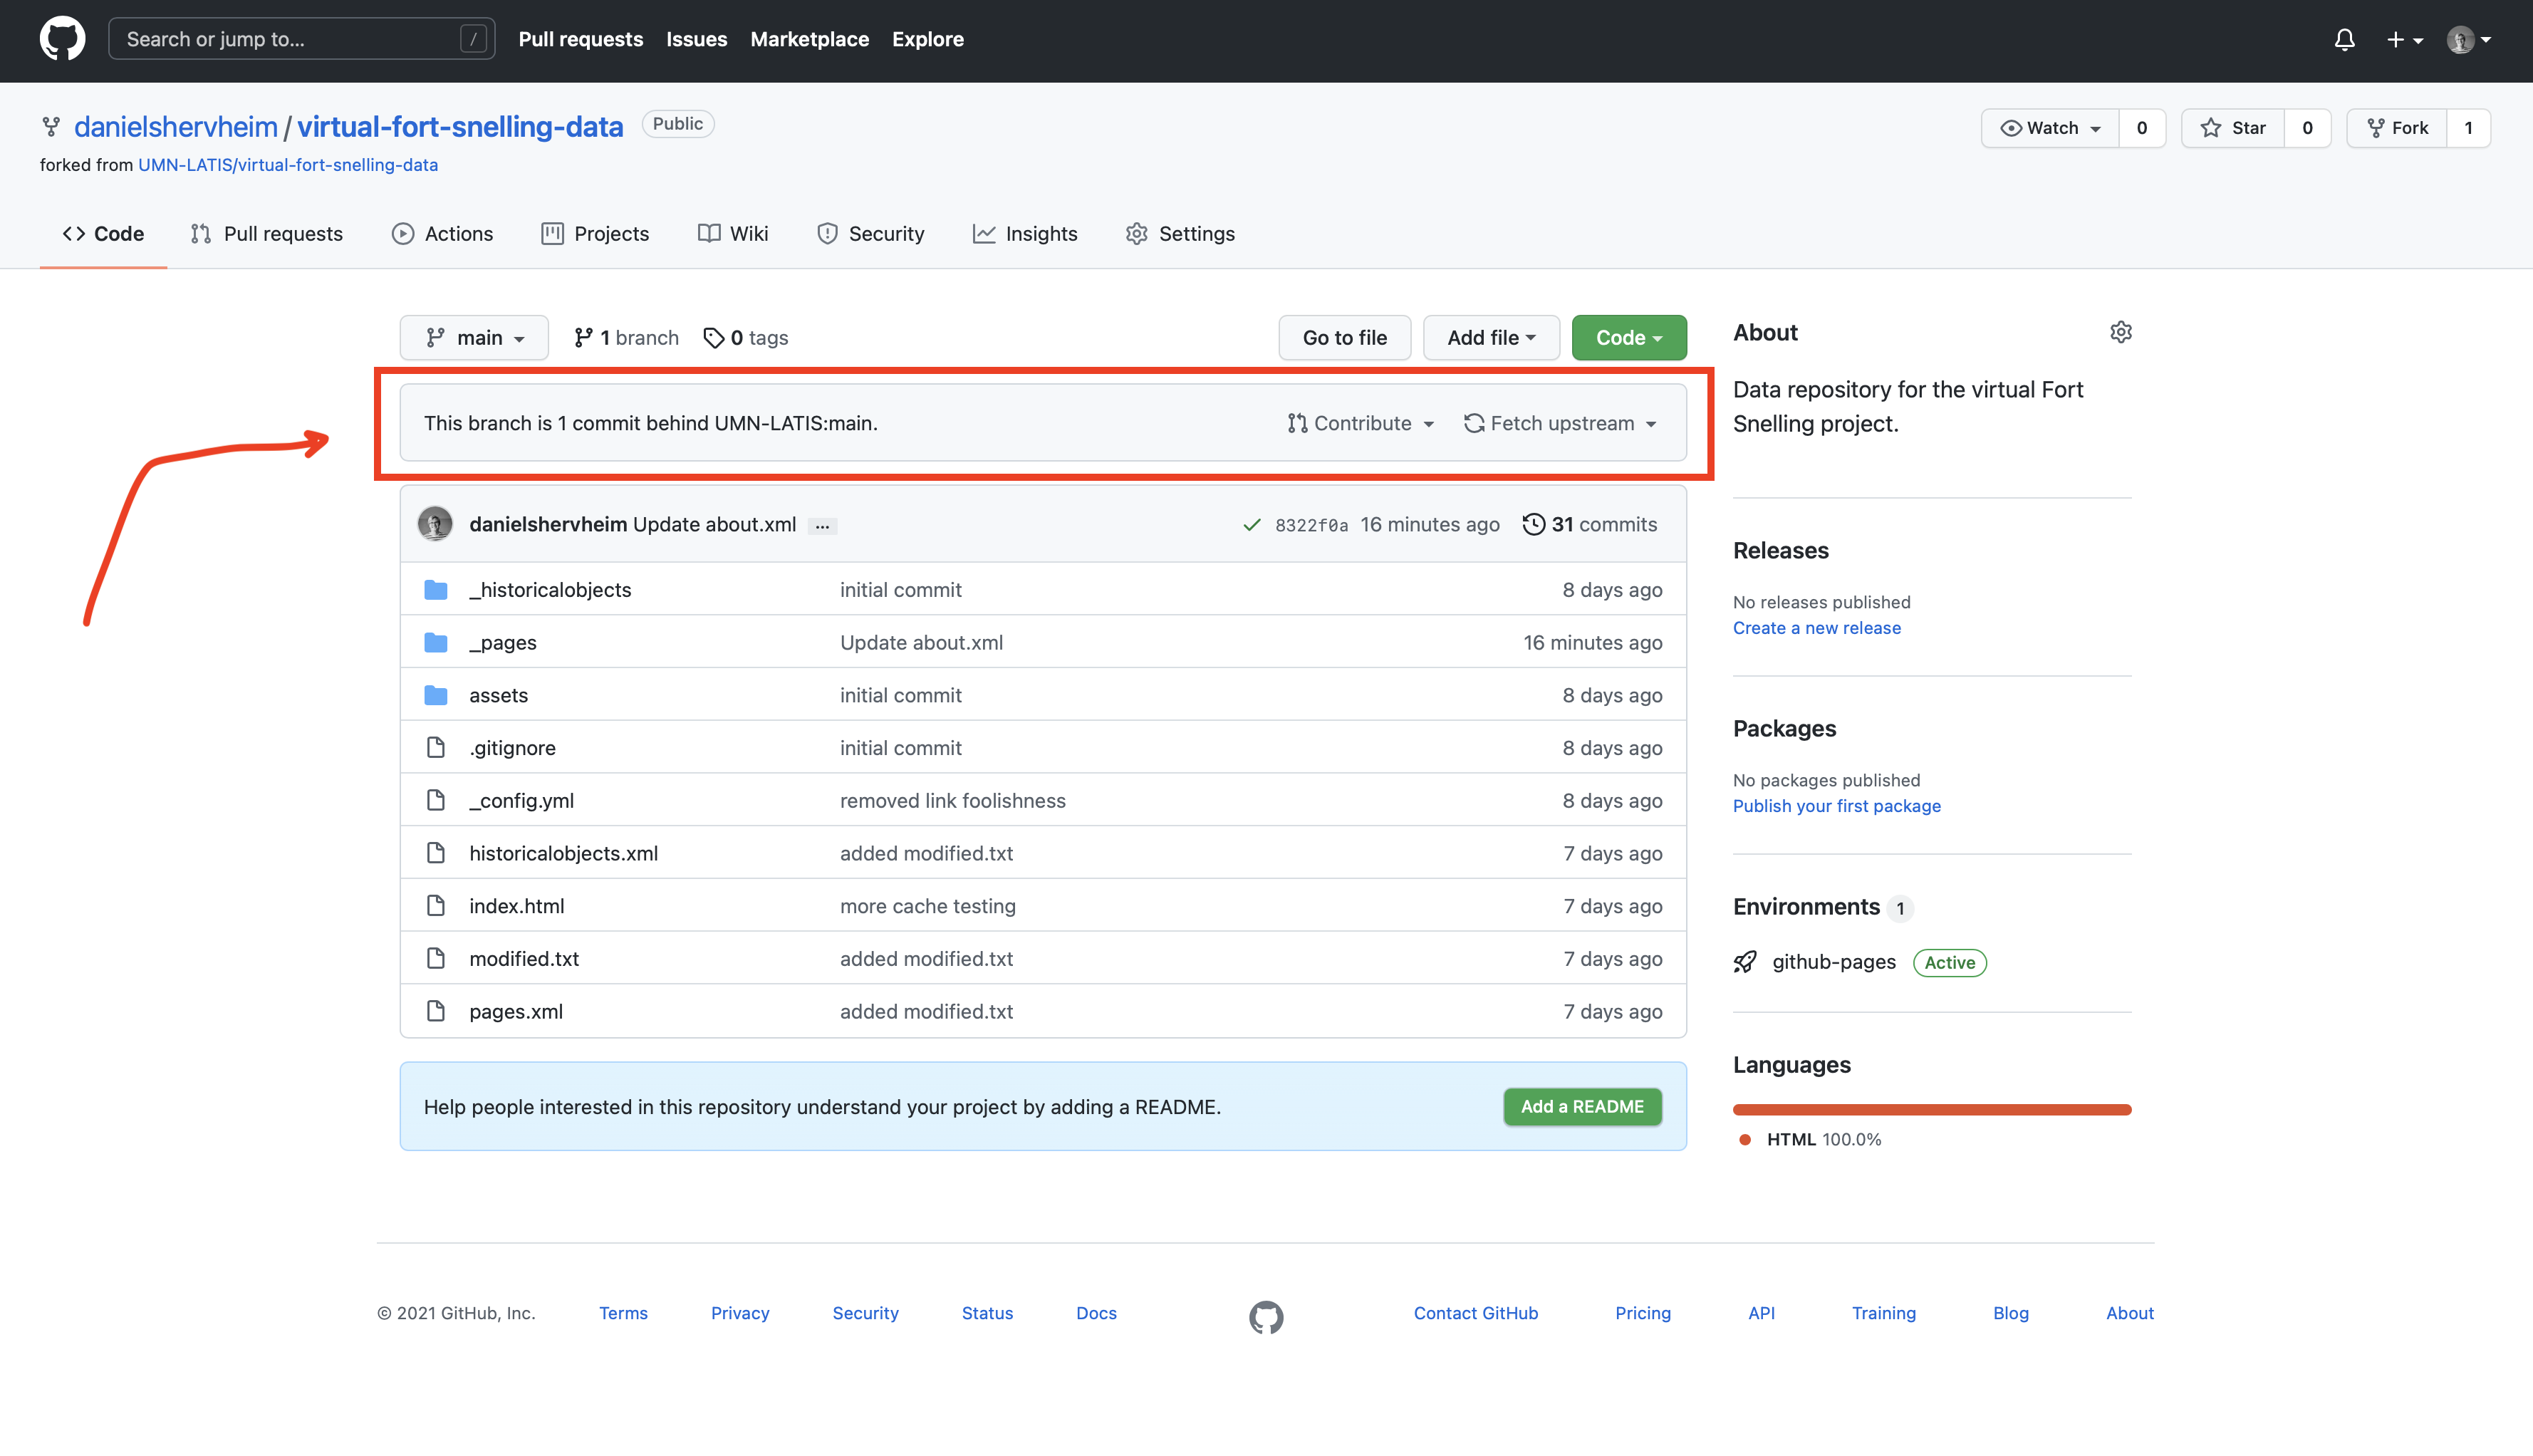
Task: Click the HTML language bar
Action: pos(1931,1109)
